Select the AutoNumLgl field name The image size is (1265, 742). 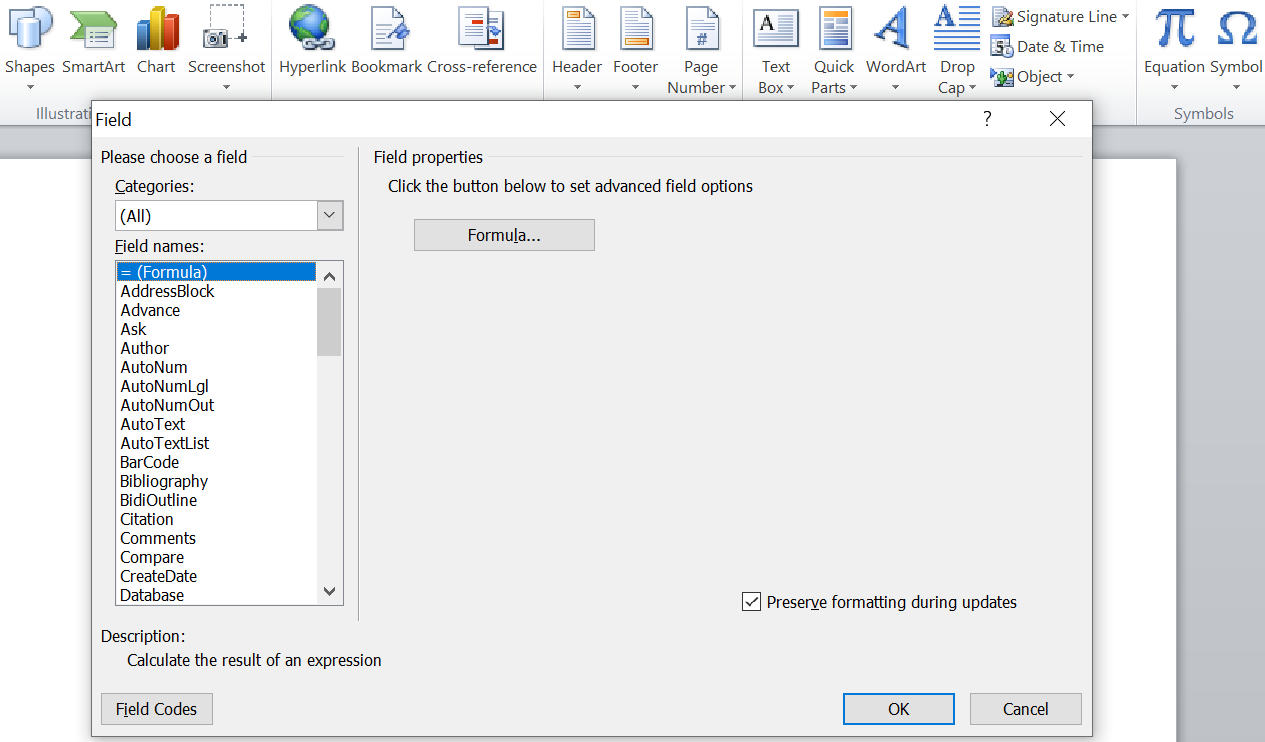click(x=216, y=386)
